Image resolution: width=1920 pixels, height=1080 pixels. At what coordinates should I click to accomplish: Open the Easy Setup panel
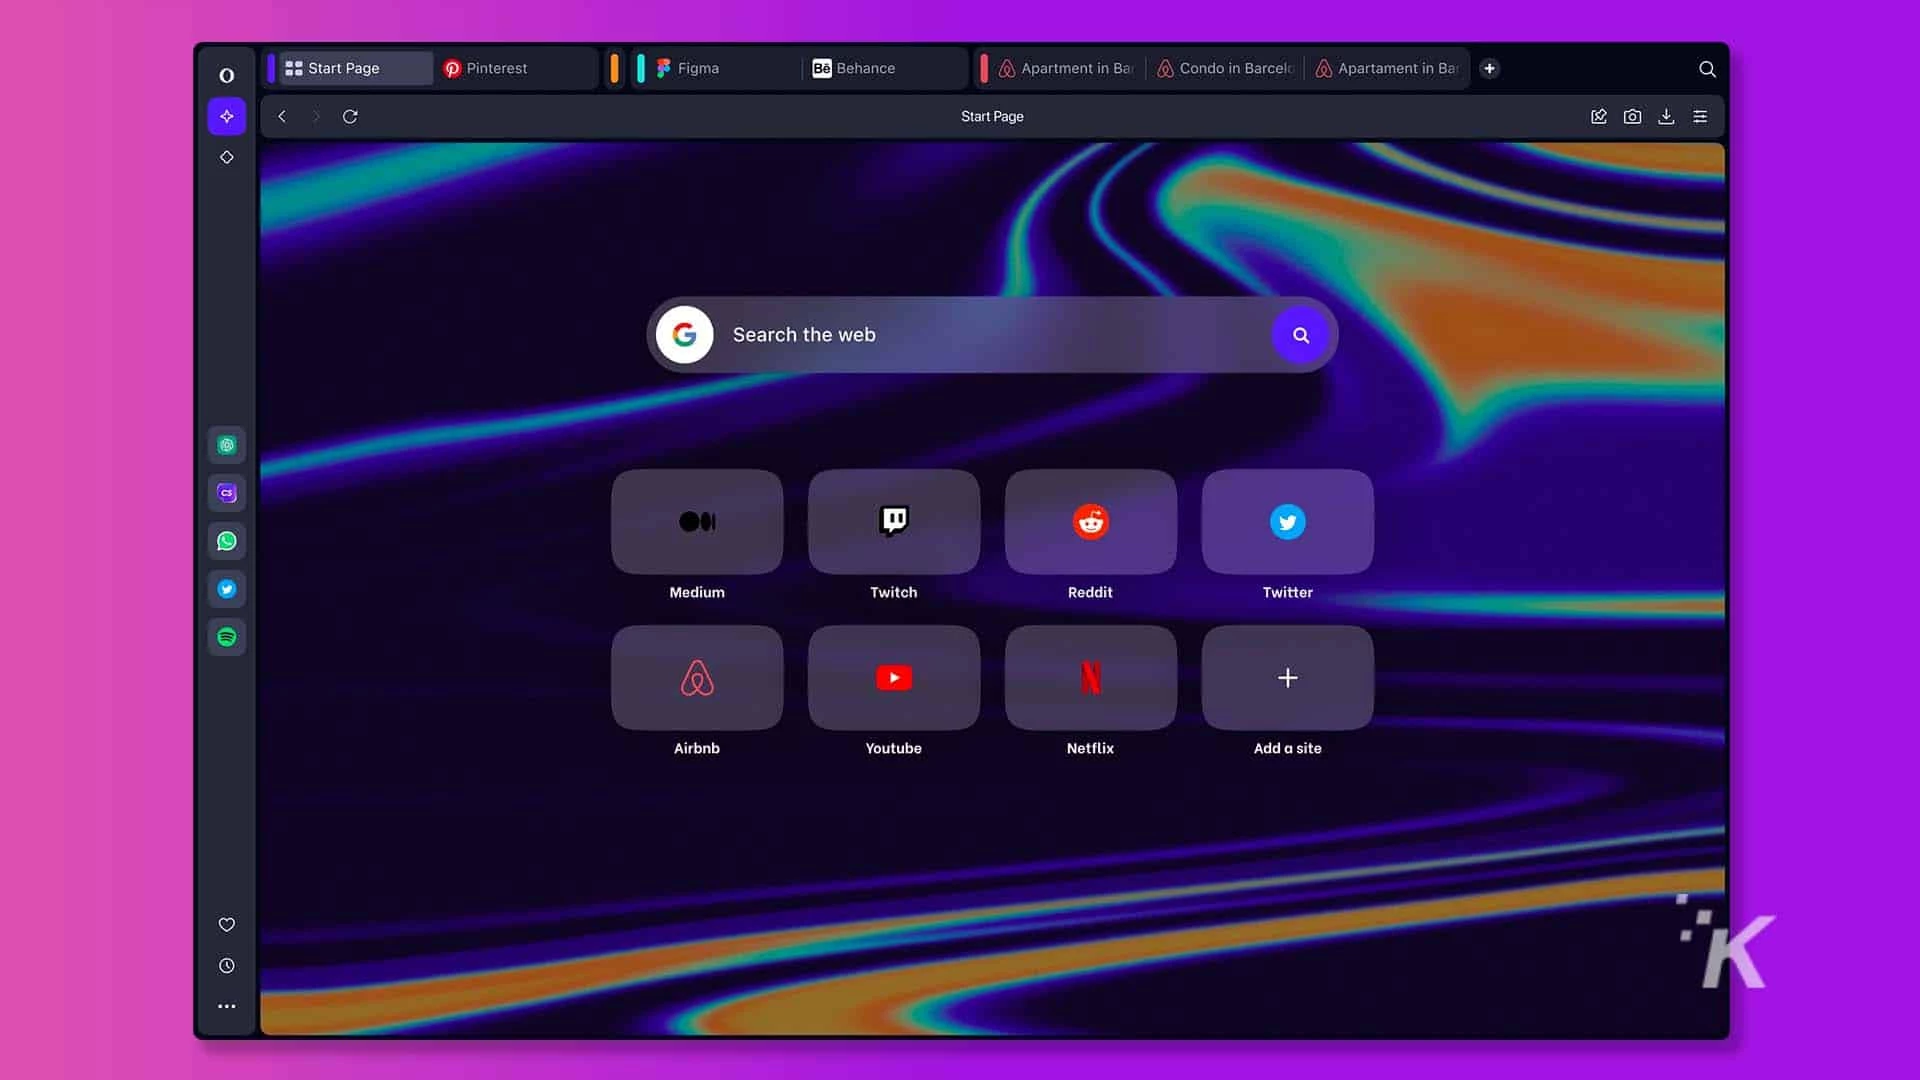1700,116
